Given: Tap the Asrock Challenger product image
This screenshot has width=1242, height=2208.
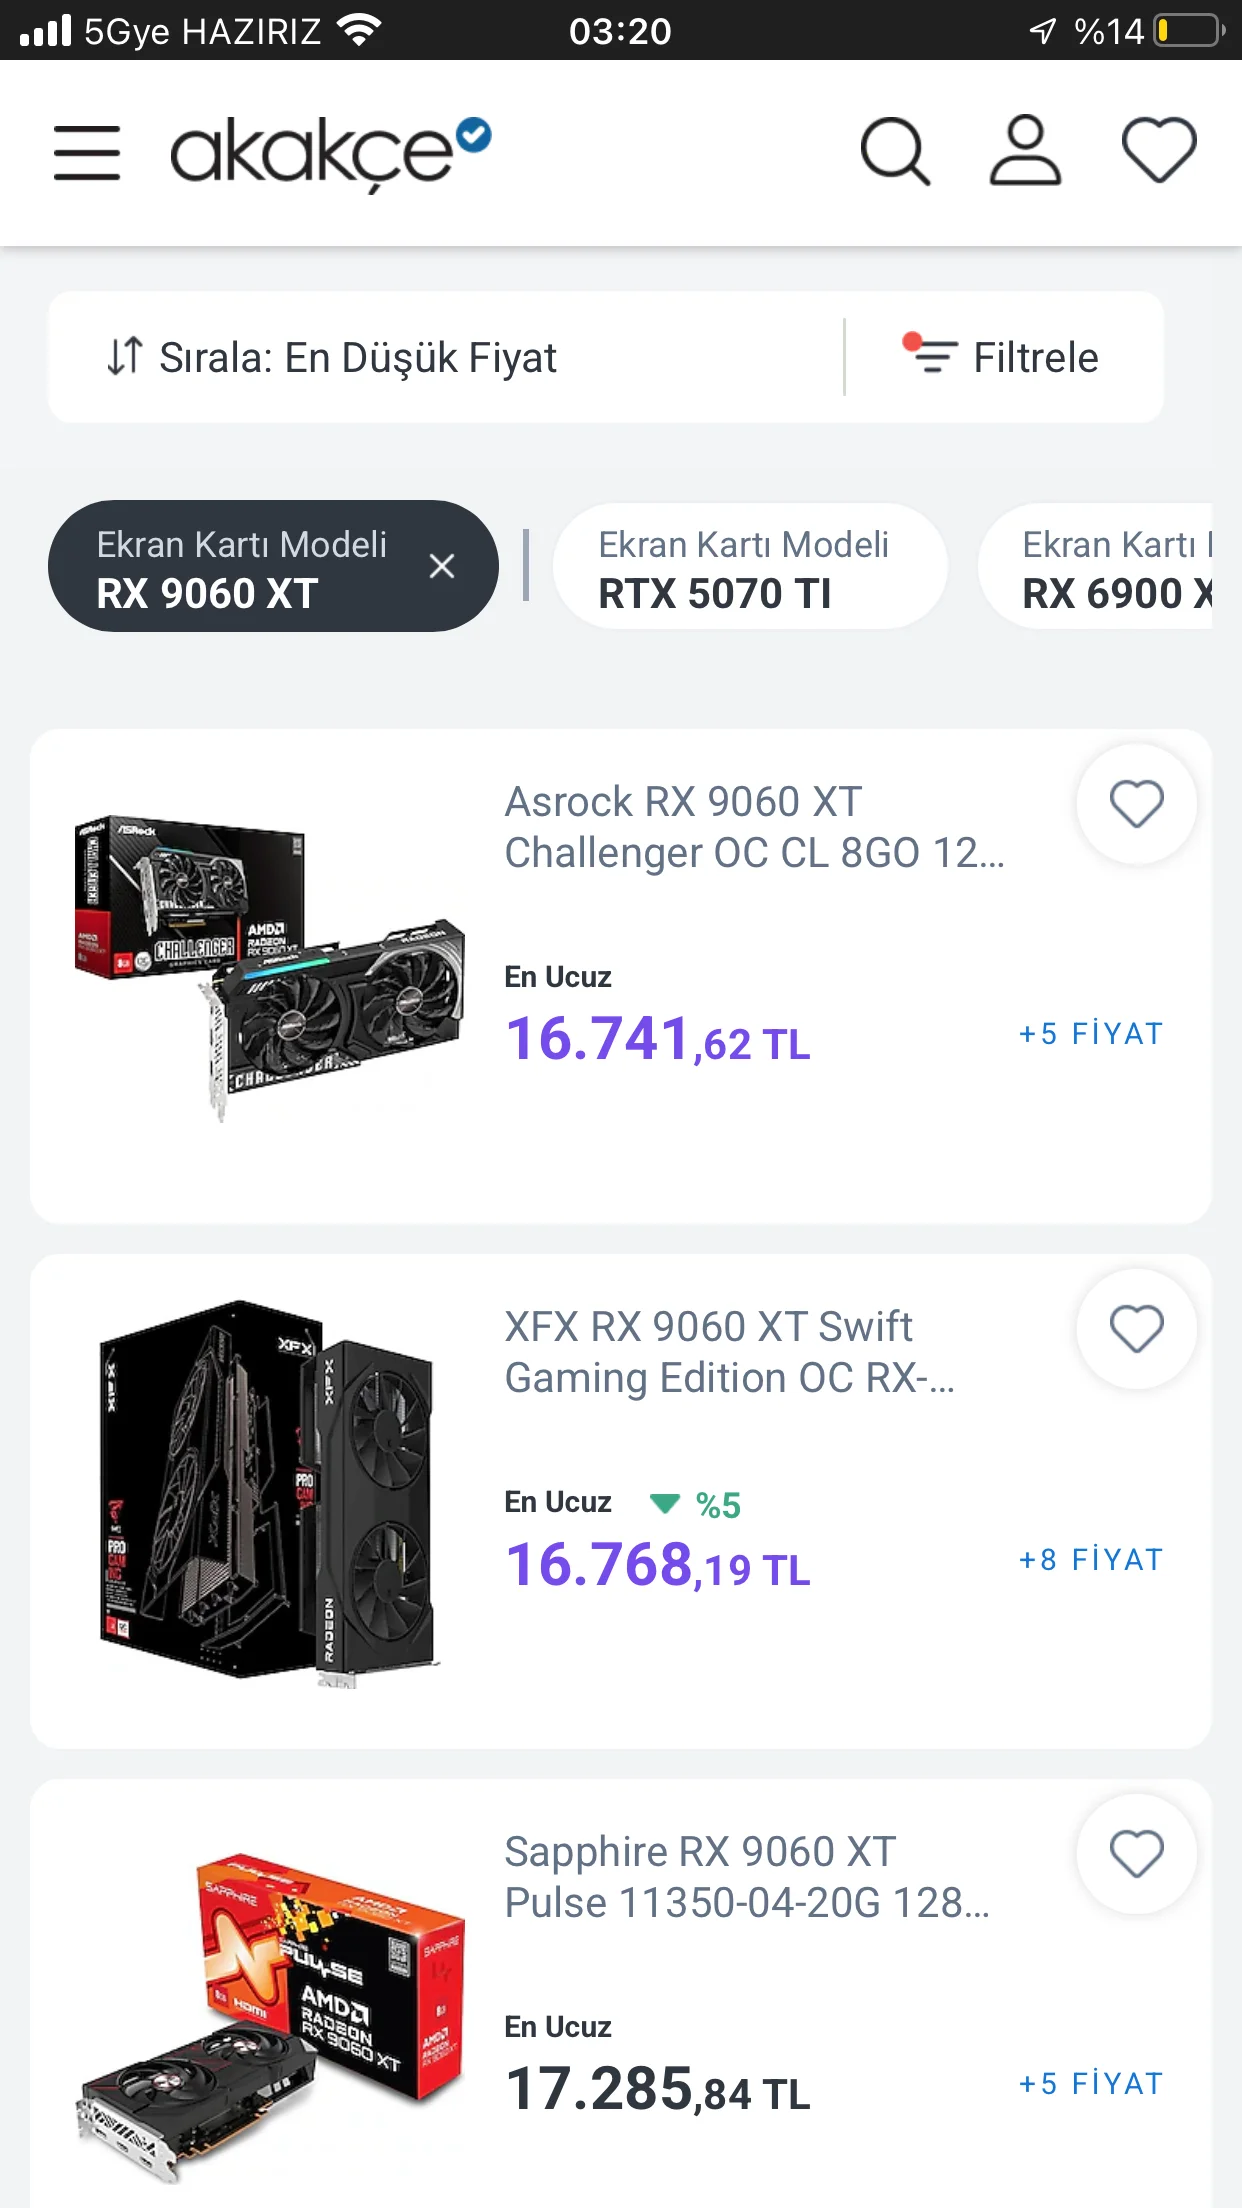Looking at the screenshot, I should 267,968.
